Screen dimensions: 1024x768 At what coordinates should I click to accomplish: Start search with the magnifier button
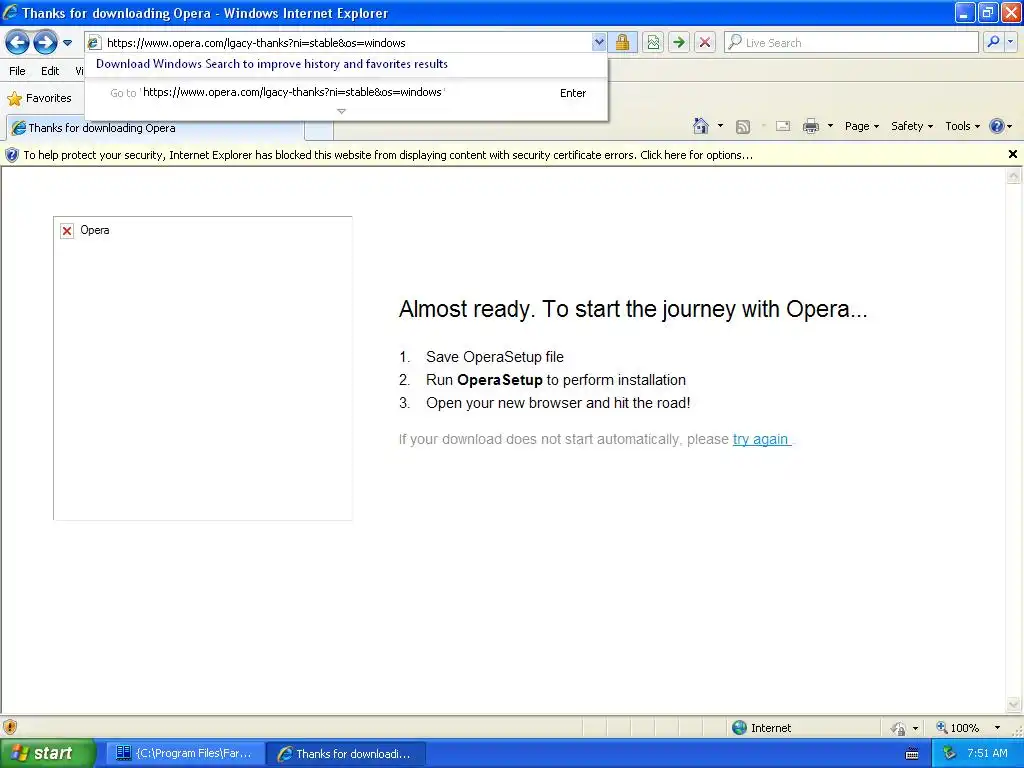(x=993, y=42)
